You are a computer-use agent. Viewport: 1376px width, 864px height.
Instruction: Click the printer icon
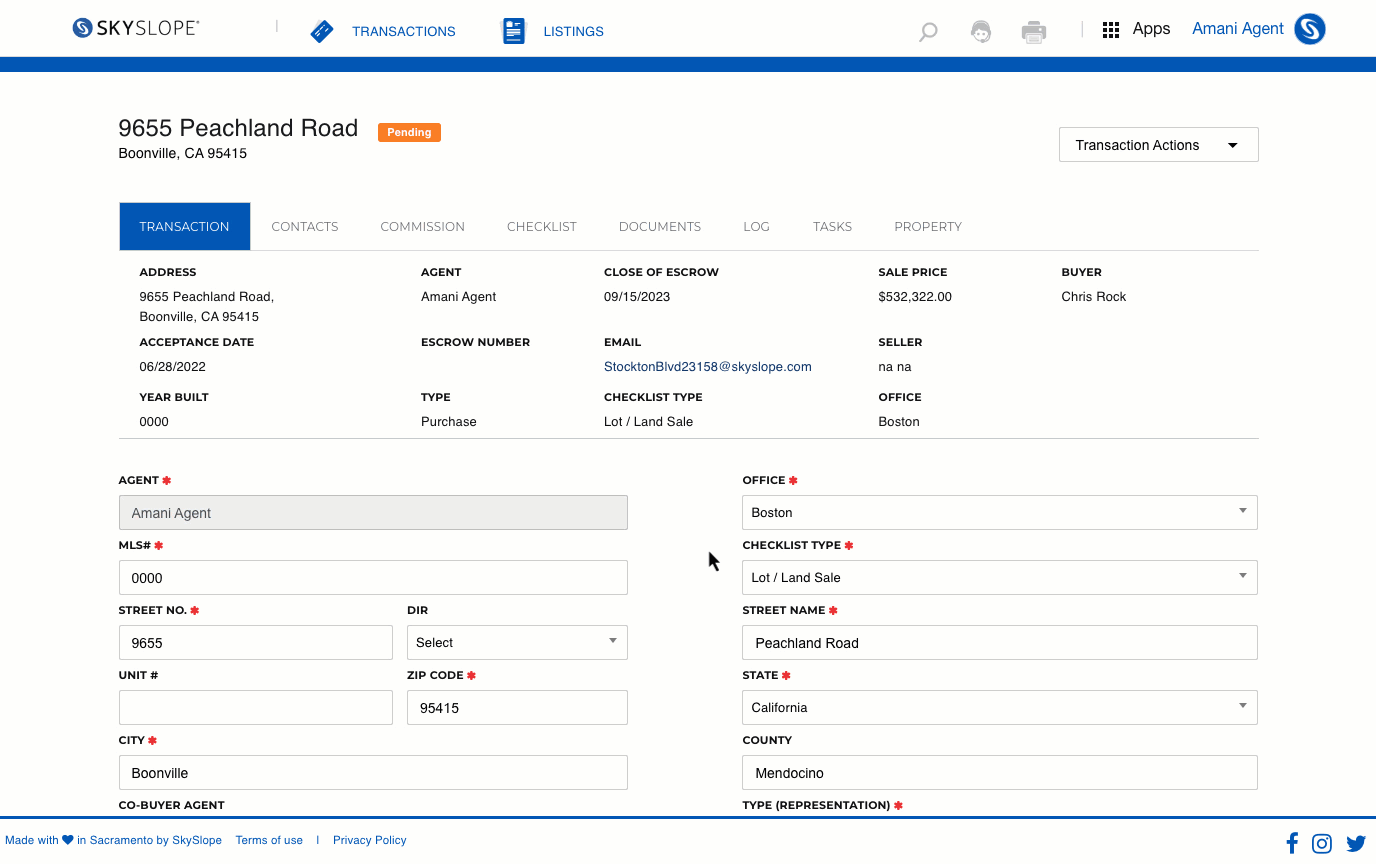1034,32
